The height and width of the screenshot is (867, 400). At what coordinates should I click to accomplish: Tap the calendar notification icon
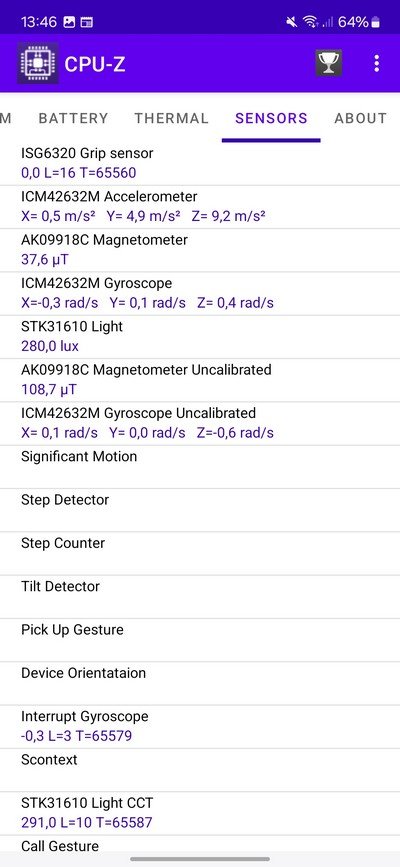tap(87, 22)
